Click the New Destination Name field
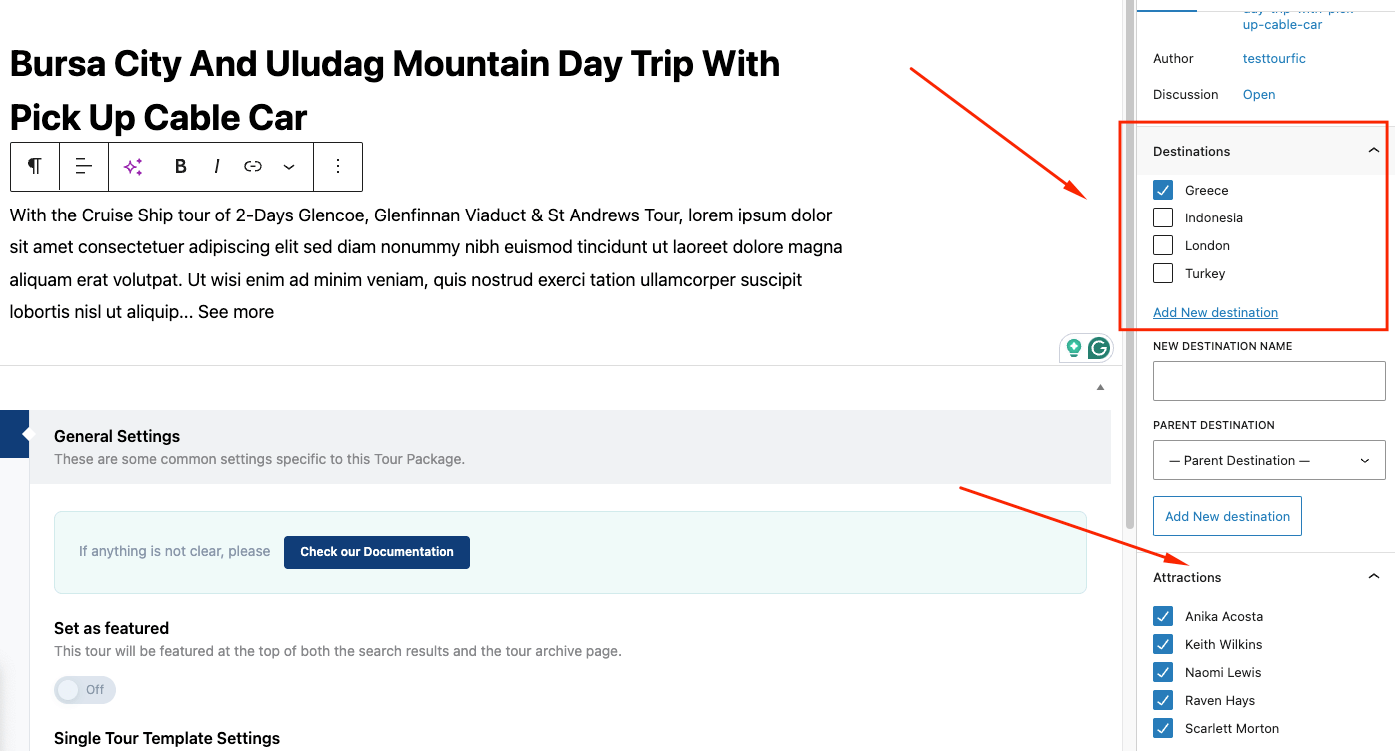Image resolution: width=1395 pixels, height=751 pixels. point(1269,381)
